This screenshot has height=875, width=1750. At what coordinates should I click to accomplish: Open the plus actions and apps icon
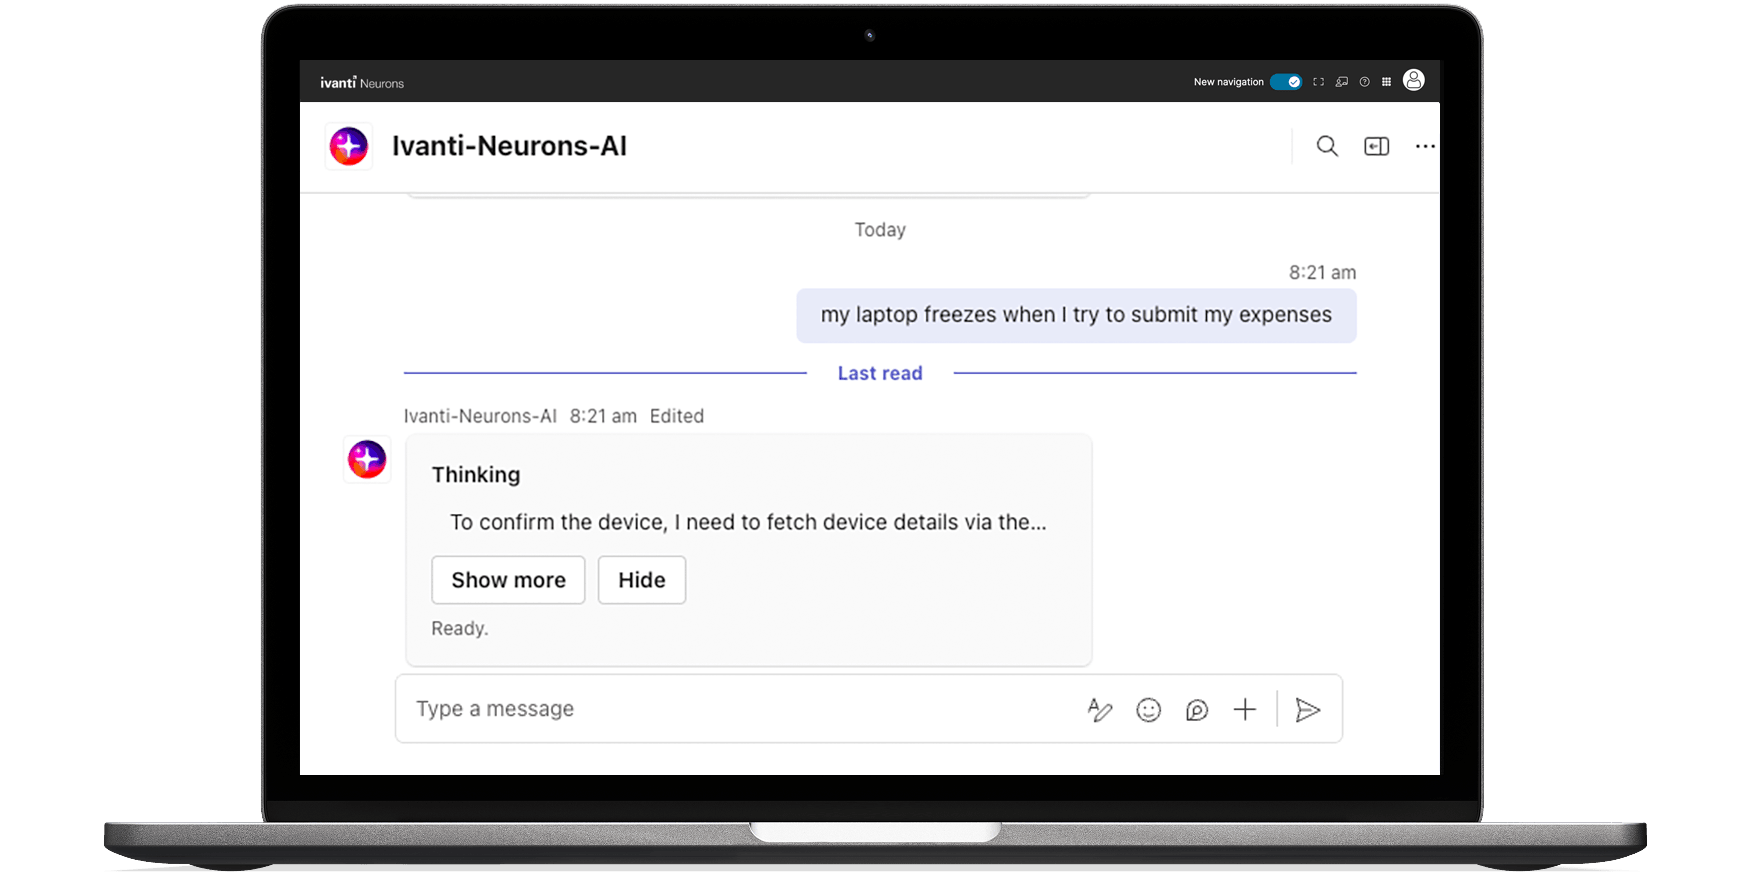[x=1245, y=710]
